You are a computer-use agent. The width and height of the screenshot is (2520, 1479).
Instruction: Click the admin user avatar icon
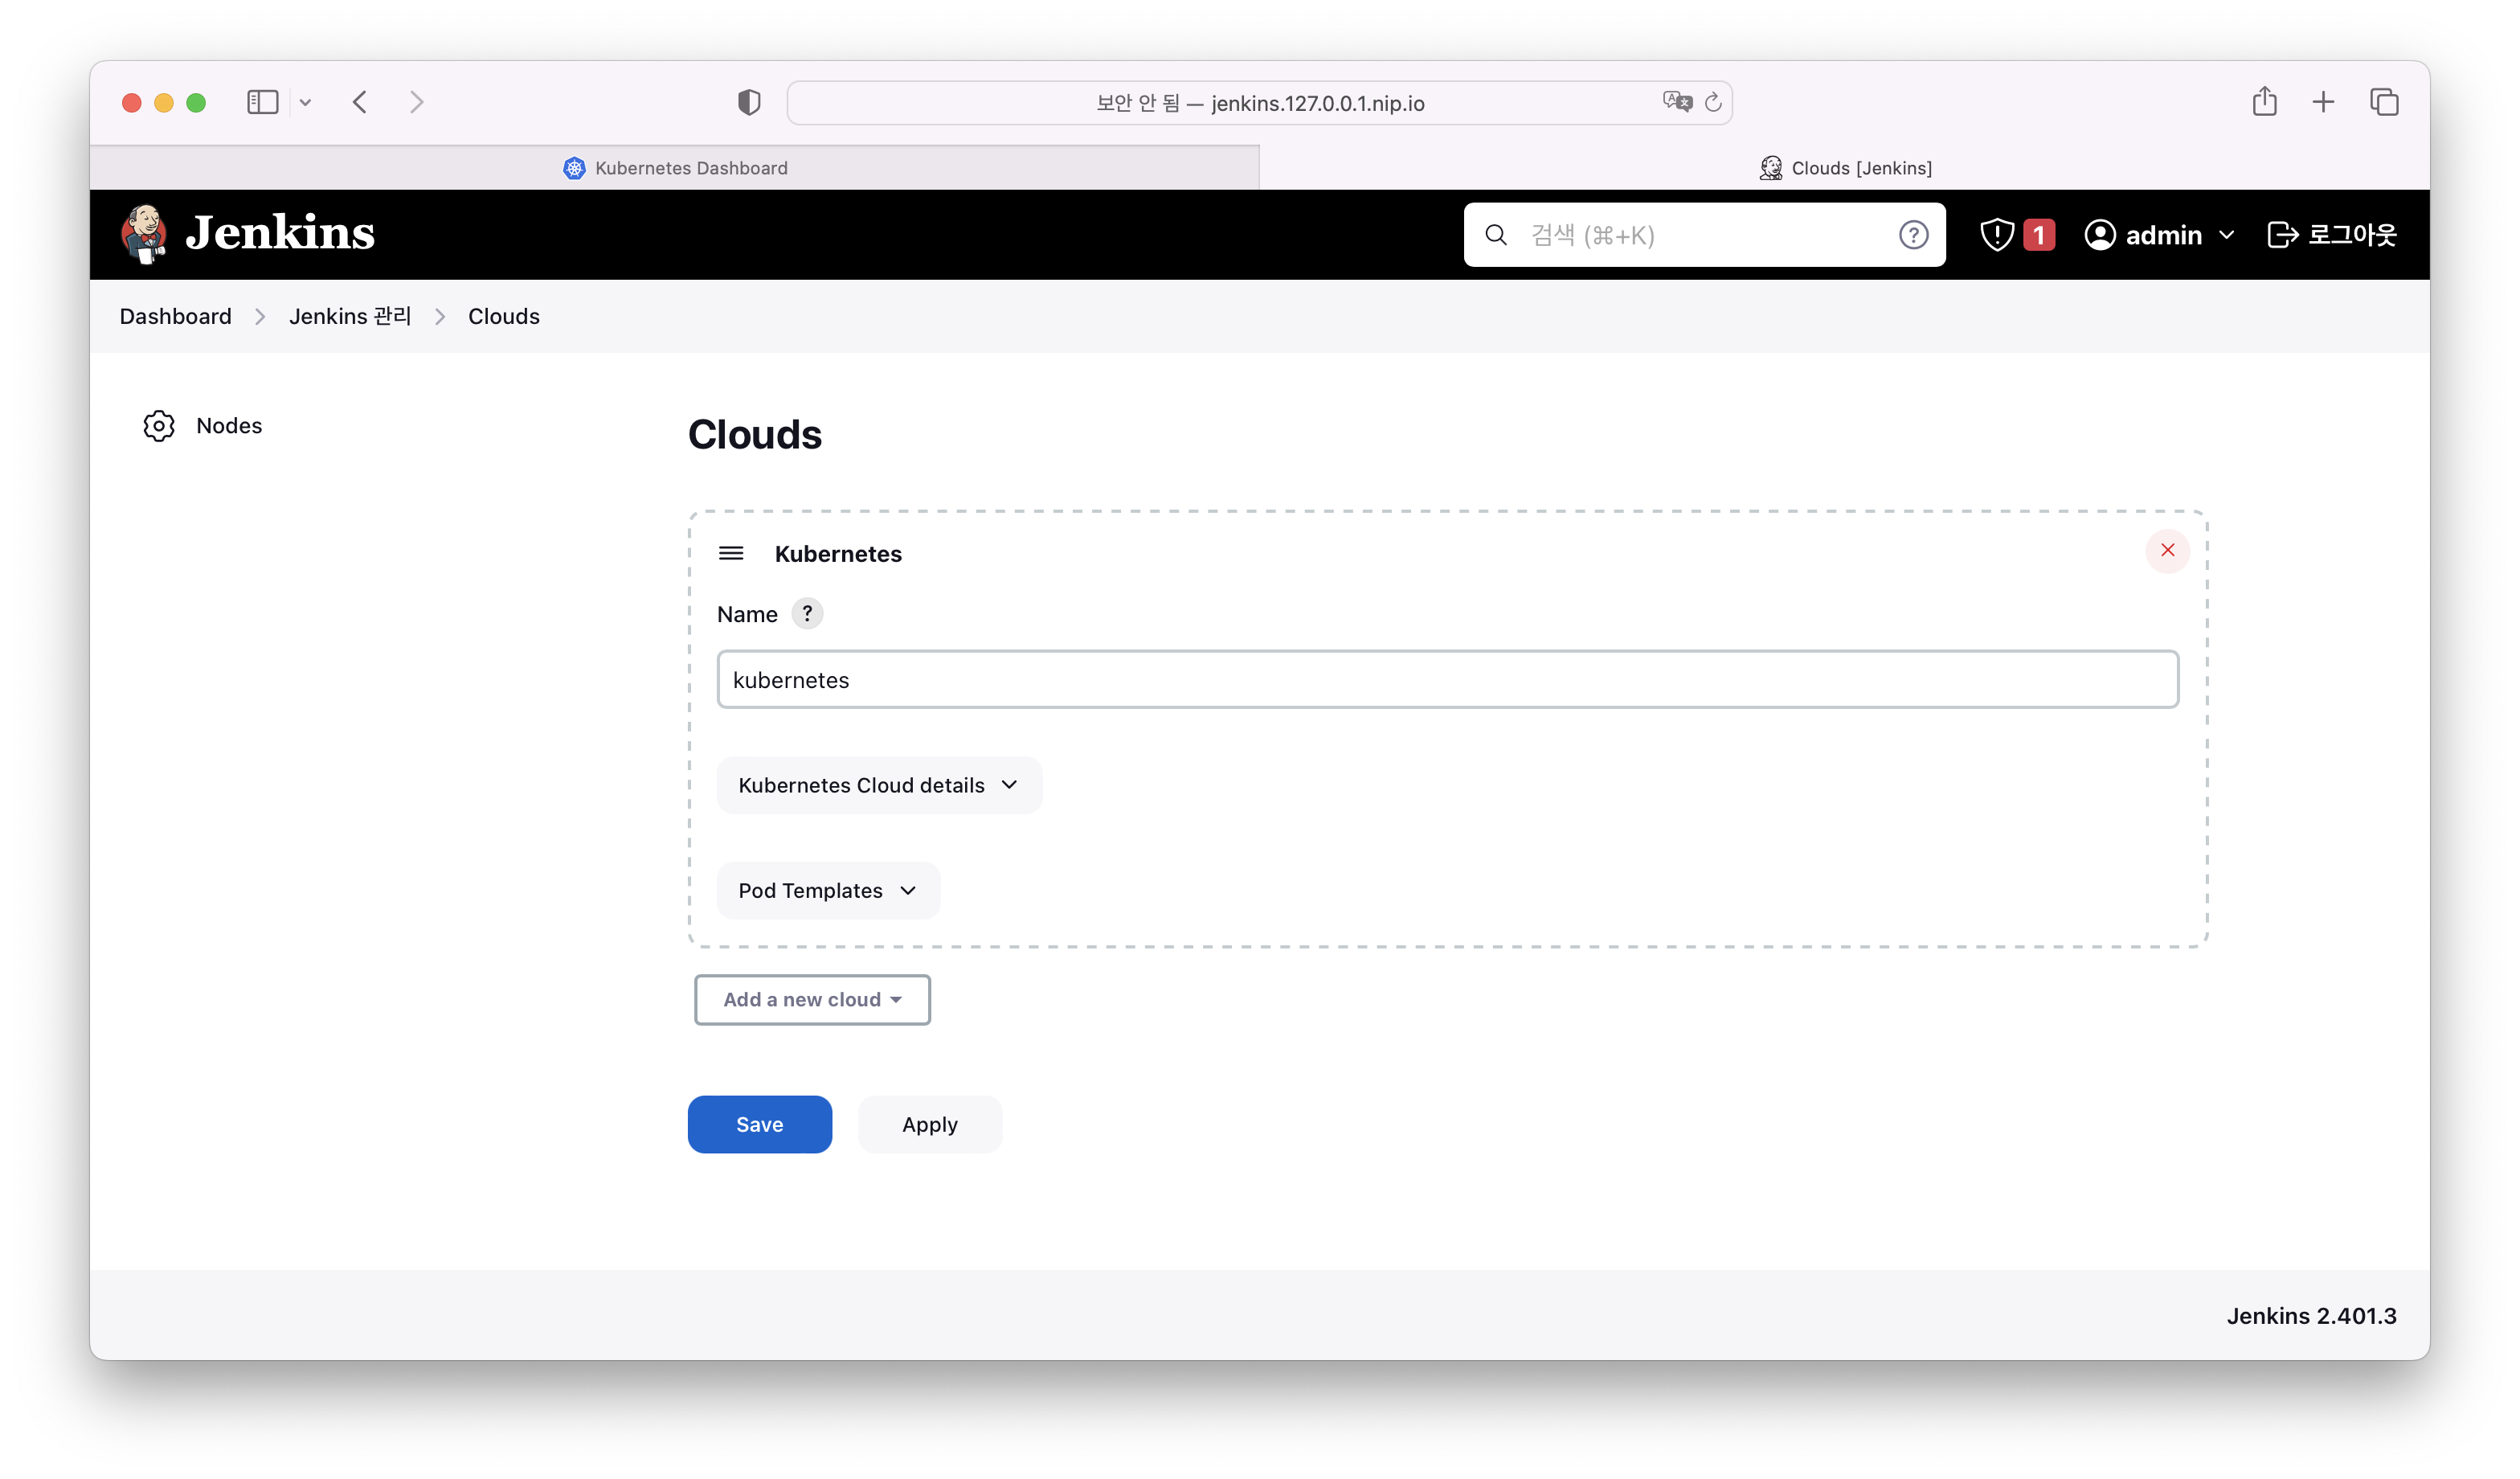click(2100, 235)
